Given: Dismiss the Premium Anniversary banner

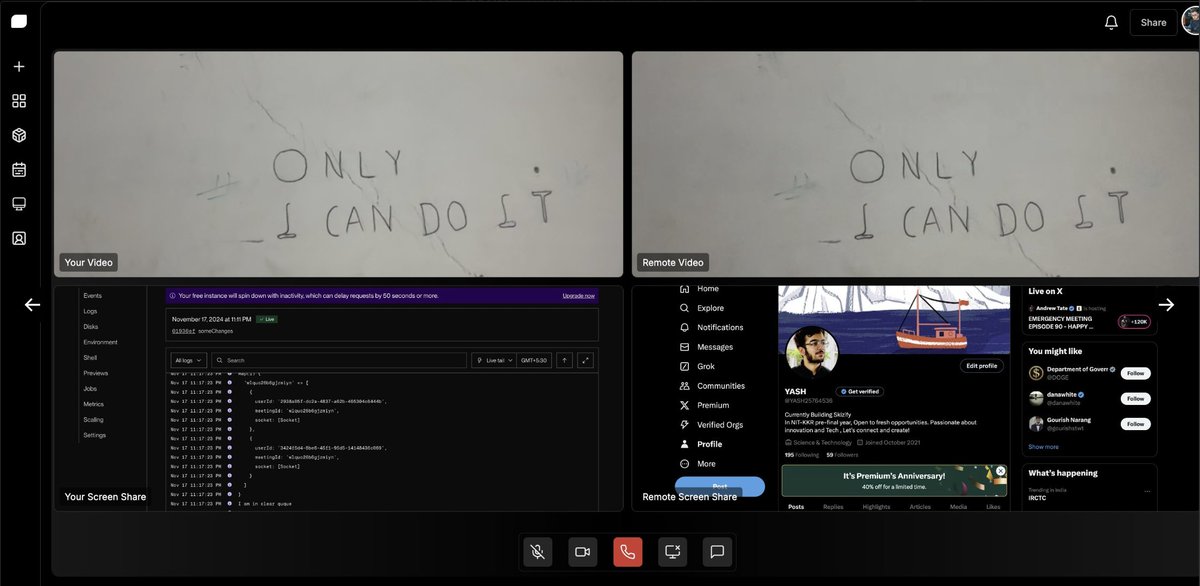Looking at the screenshot, I should (1000, 471).
